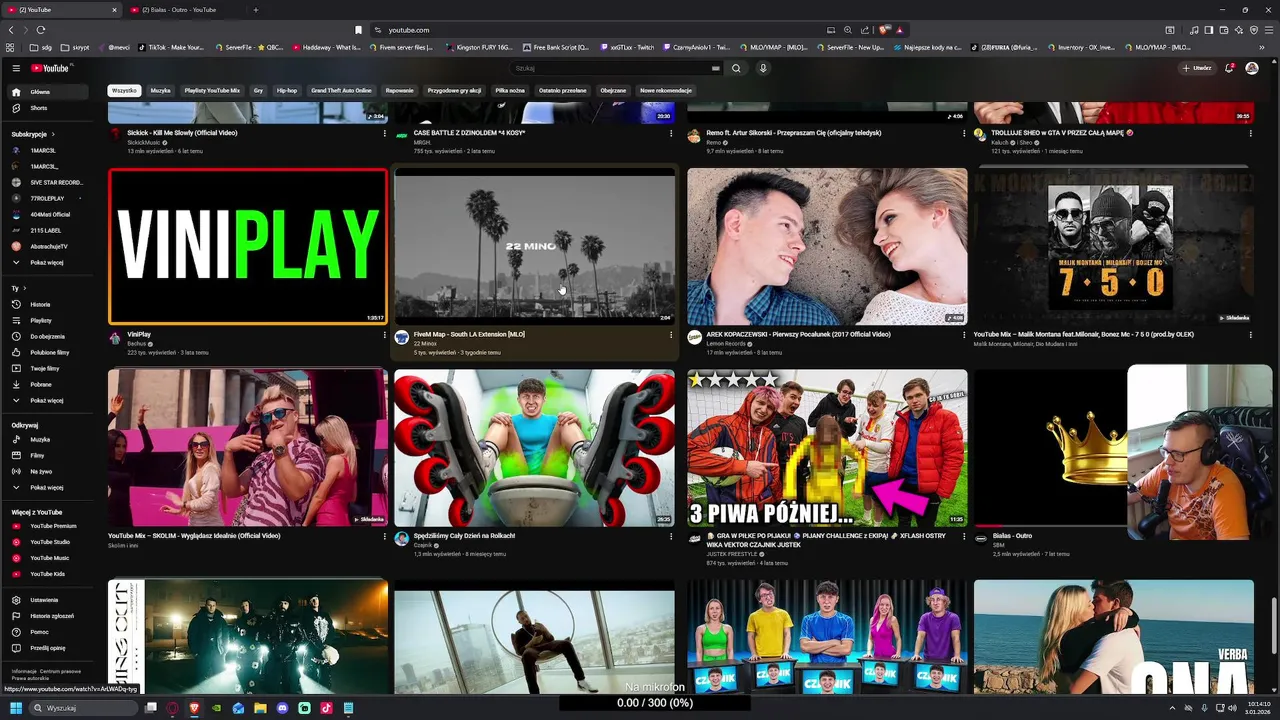Click the YouTube logo

(50, 68)
